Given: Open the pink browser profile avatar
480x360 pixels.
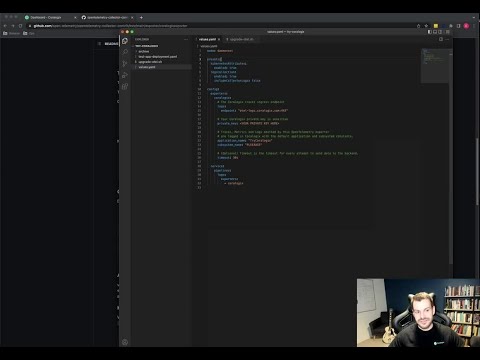Looking at the screenshot, I should click(x=466, y=26).
